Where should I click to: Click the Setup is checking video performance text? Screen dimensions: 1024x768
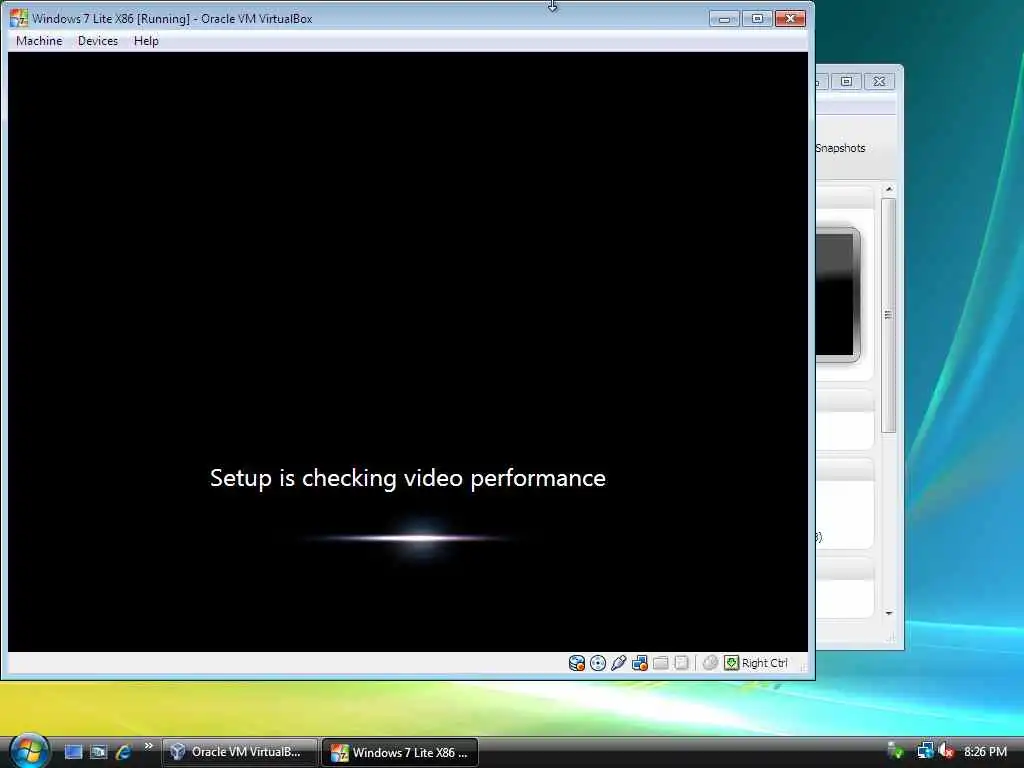coord(408,478)
